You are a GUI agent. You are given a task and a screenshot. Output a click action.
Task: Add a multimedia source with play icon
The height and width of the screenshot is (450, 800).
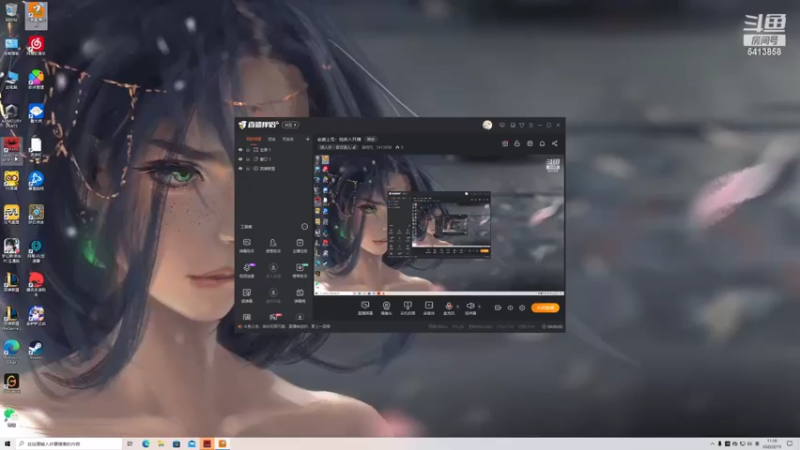click(x=429, y=308)
